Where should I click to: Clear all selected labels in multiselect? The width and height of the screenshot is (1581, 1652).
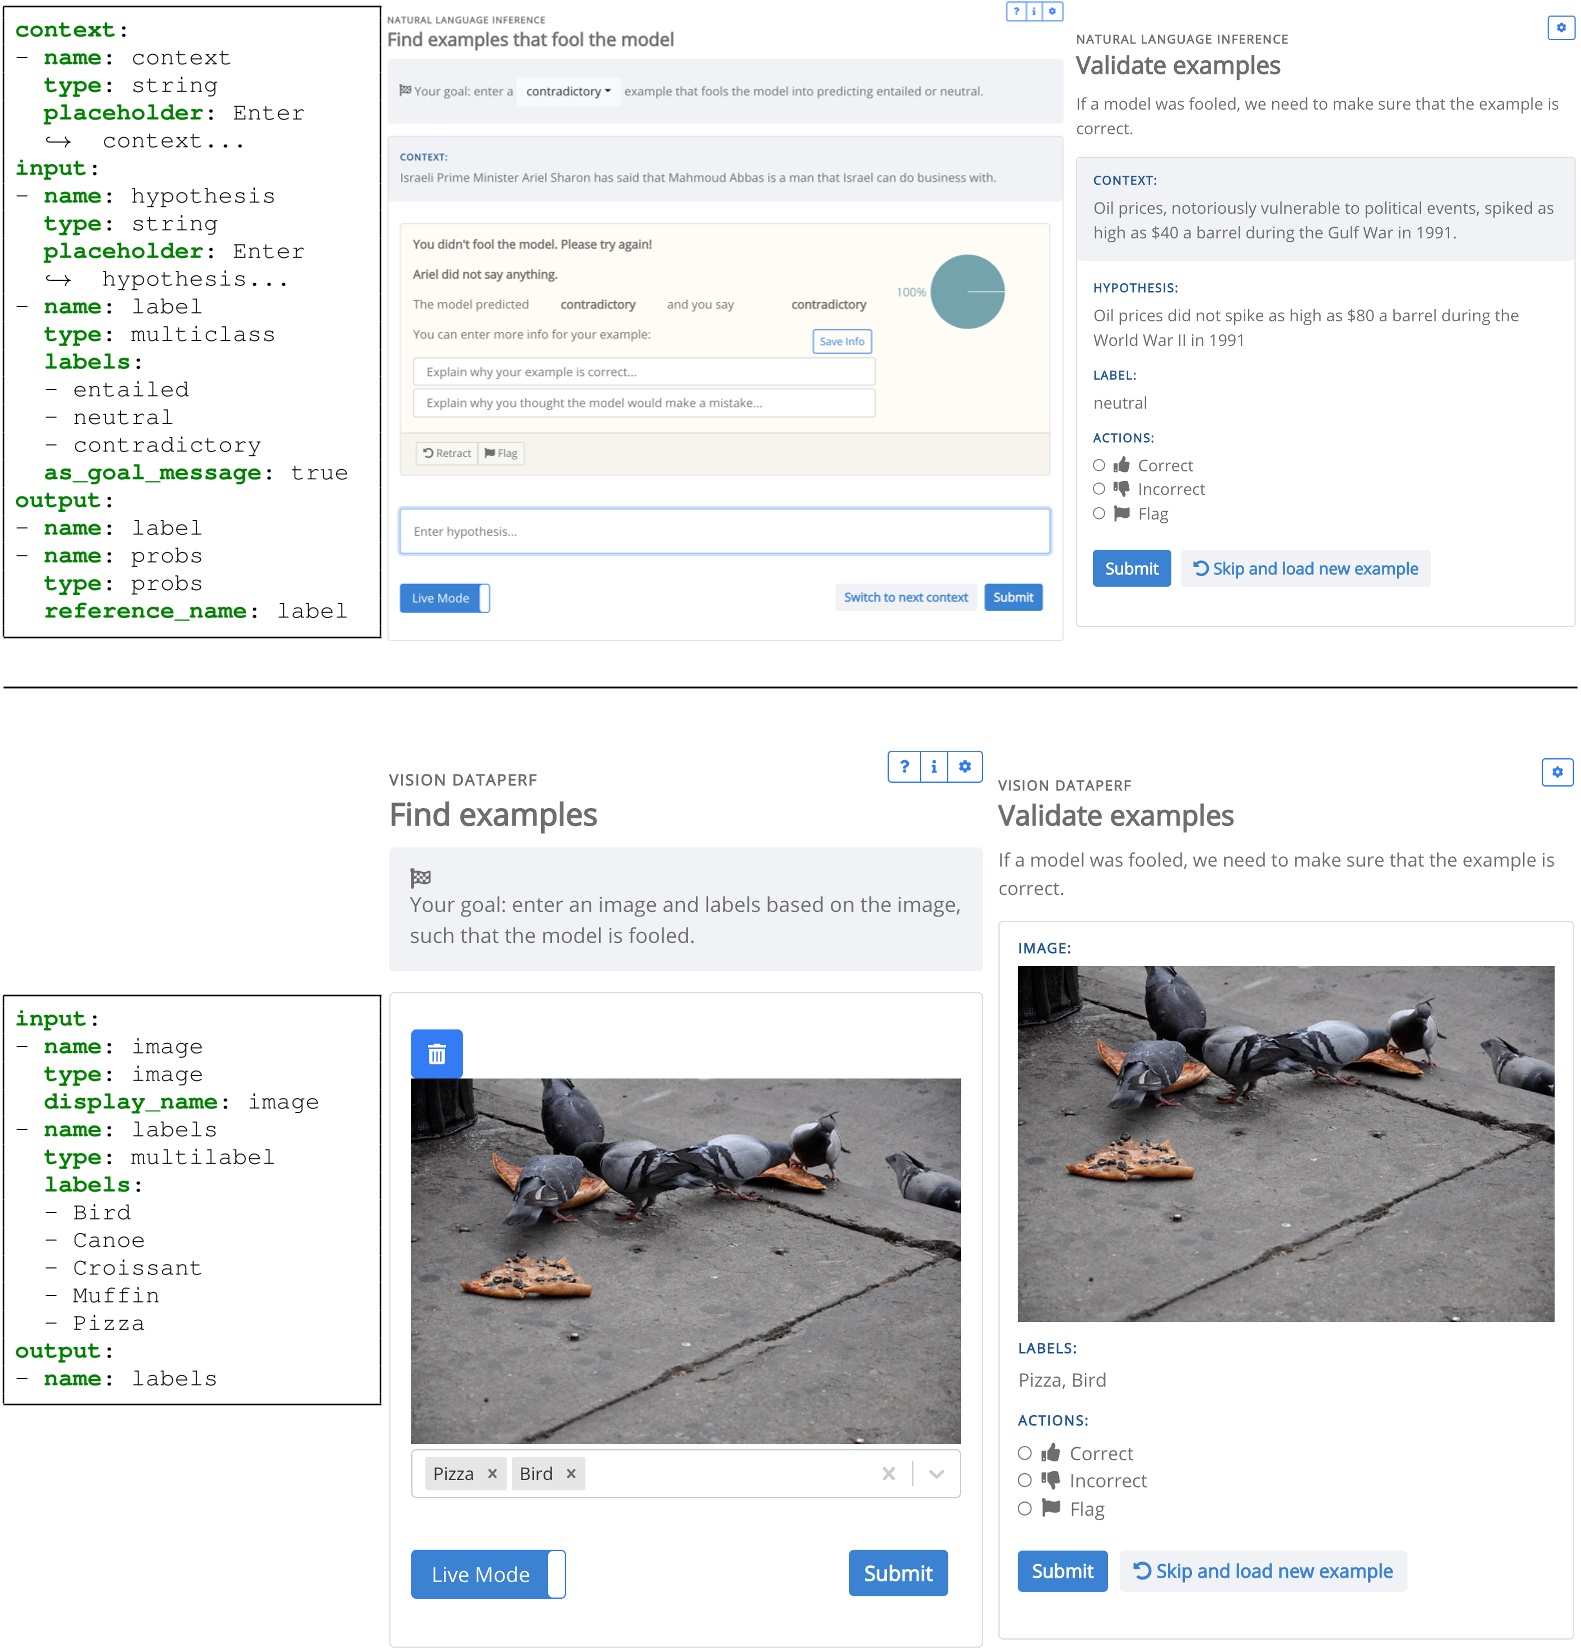click(x=888, y=1474)
